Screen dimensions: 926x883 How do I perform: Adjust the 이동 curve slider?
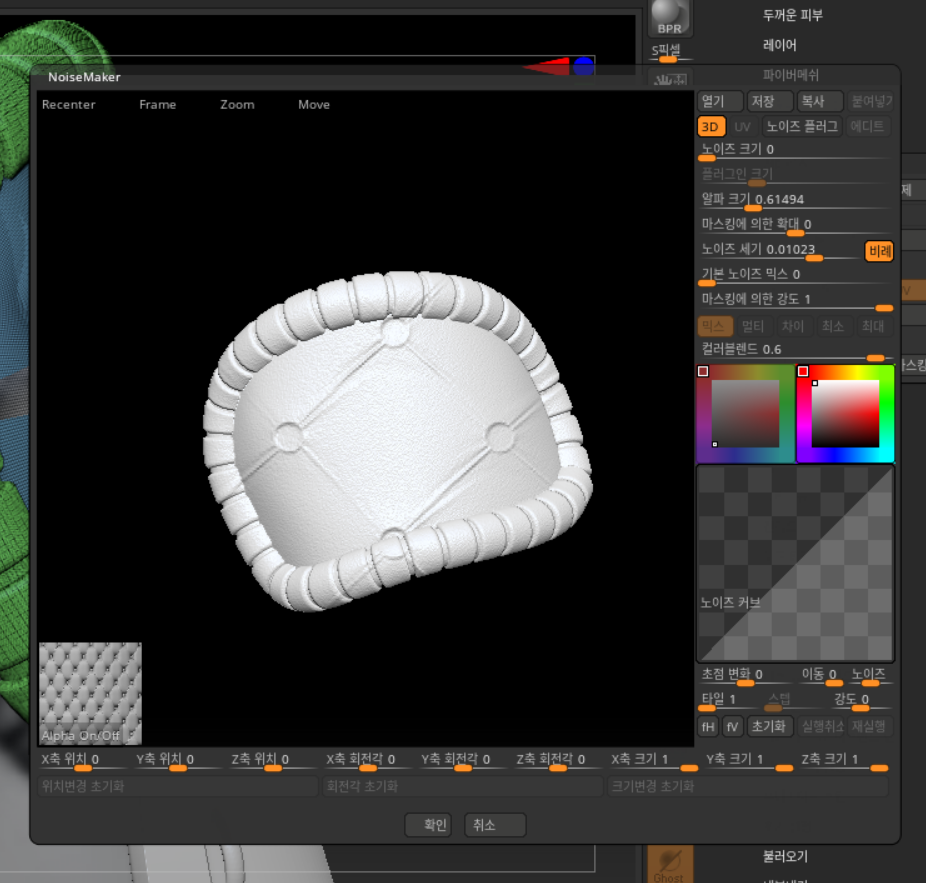821,676
